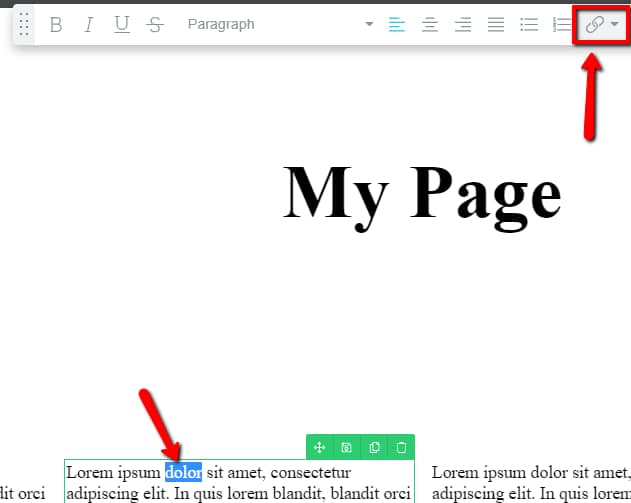
Task: Insert a bulleted list
Action: (529, 25)
